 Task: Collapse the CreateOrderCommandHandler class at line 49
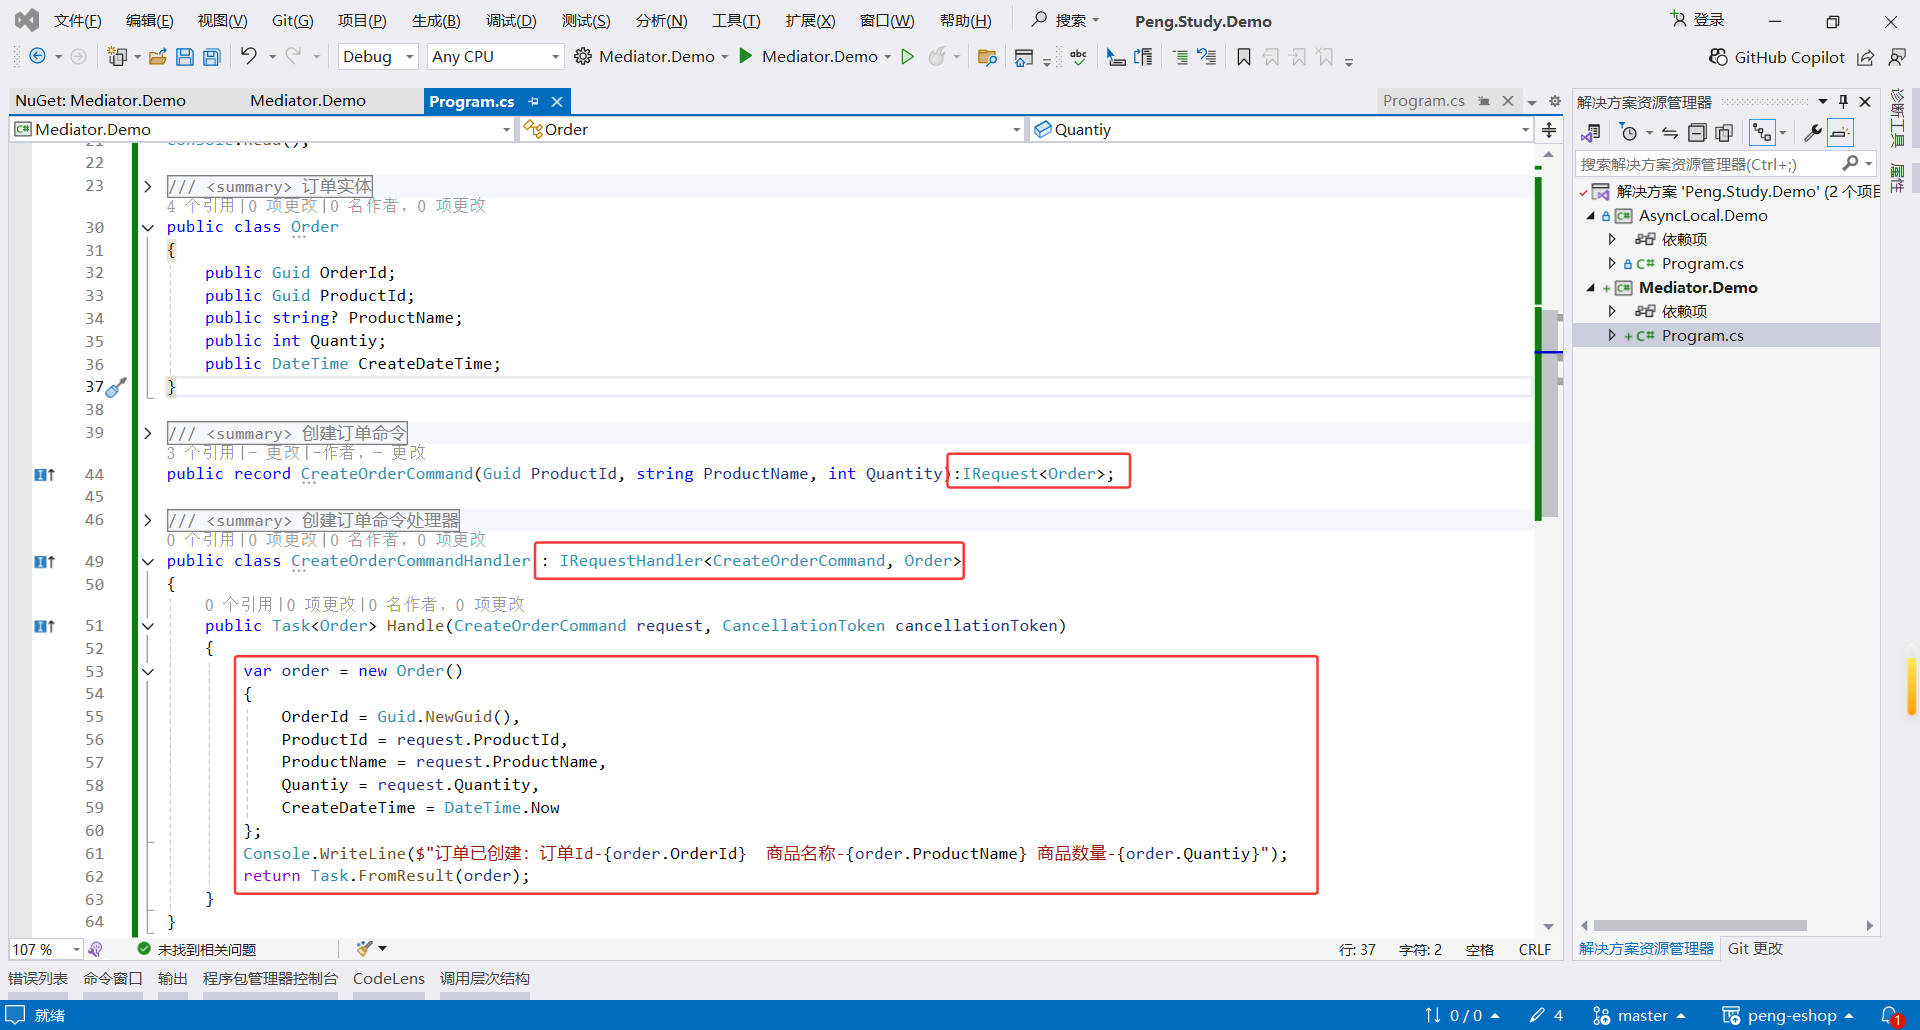click(x=148, y=561)
